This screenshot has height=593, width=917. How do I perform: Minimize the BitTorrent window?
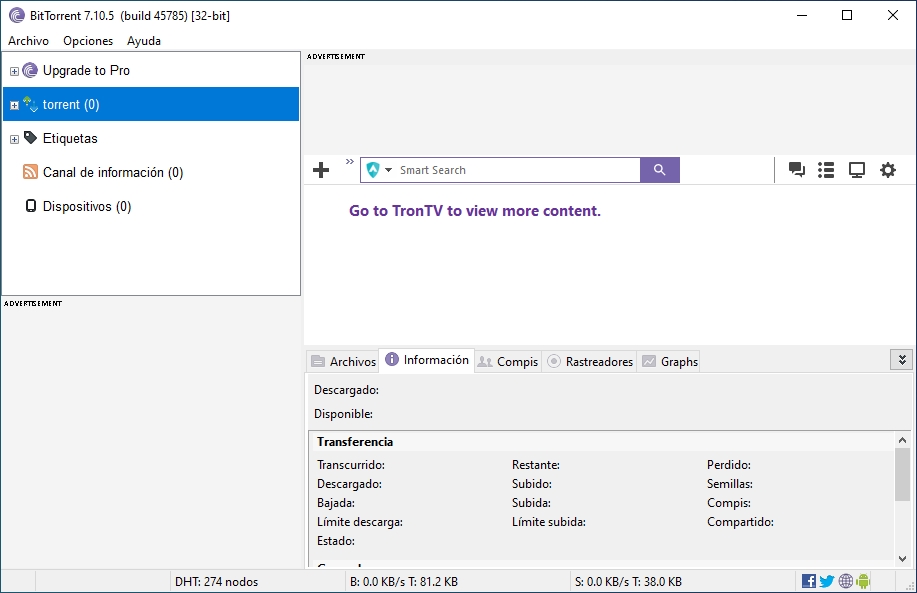click(x=802, y=15)
